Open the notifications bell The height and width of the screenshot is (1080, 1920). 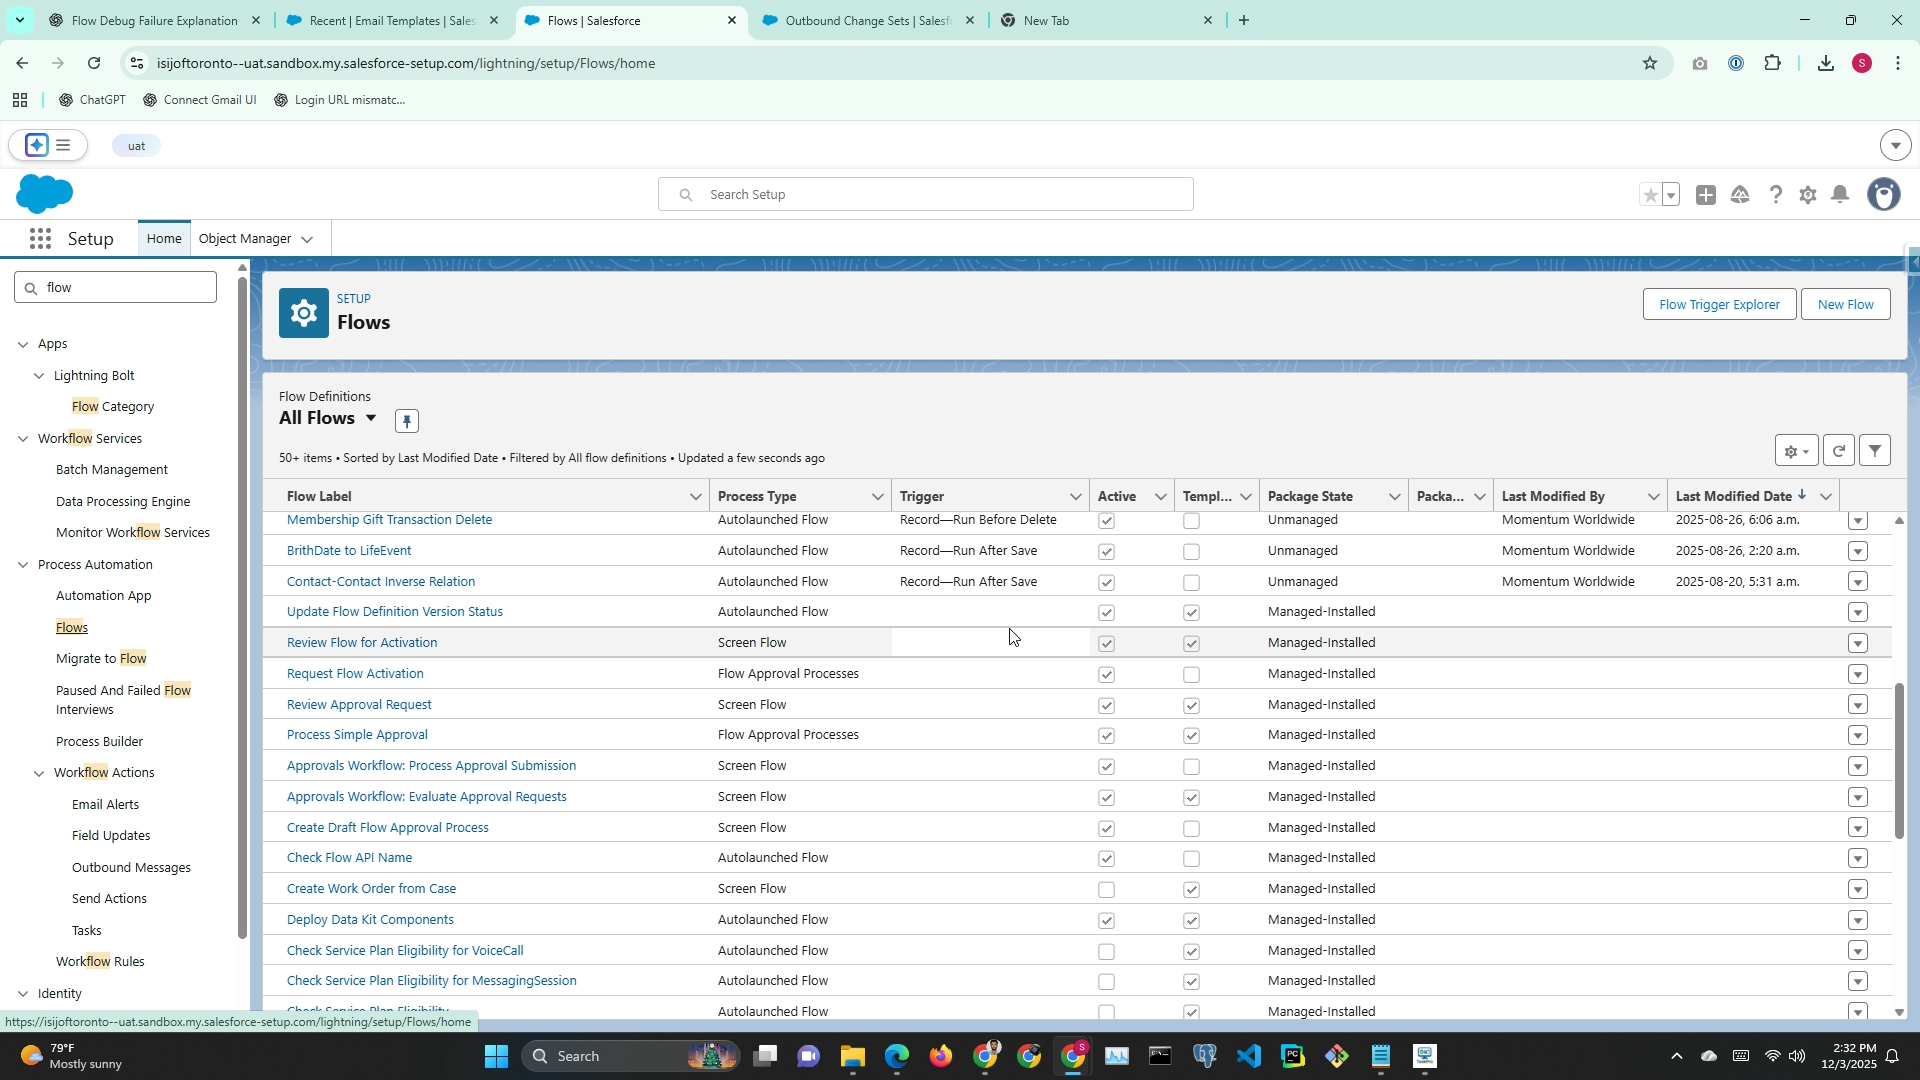(1840, 195)
